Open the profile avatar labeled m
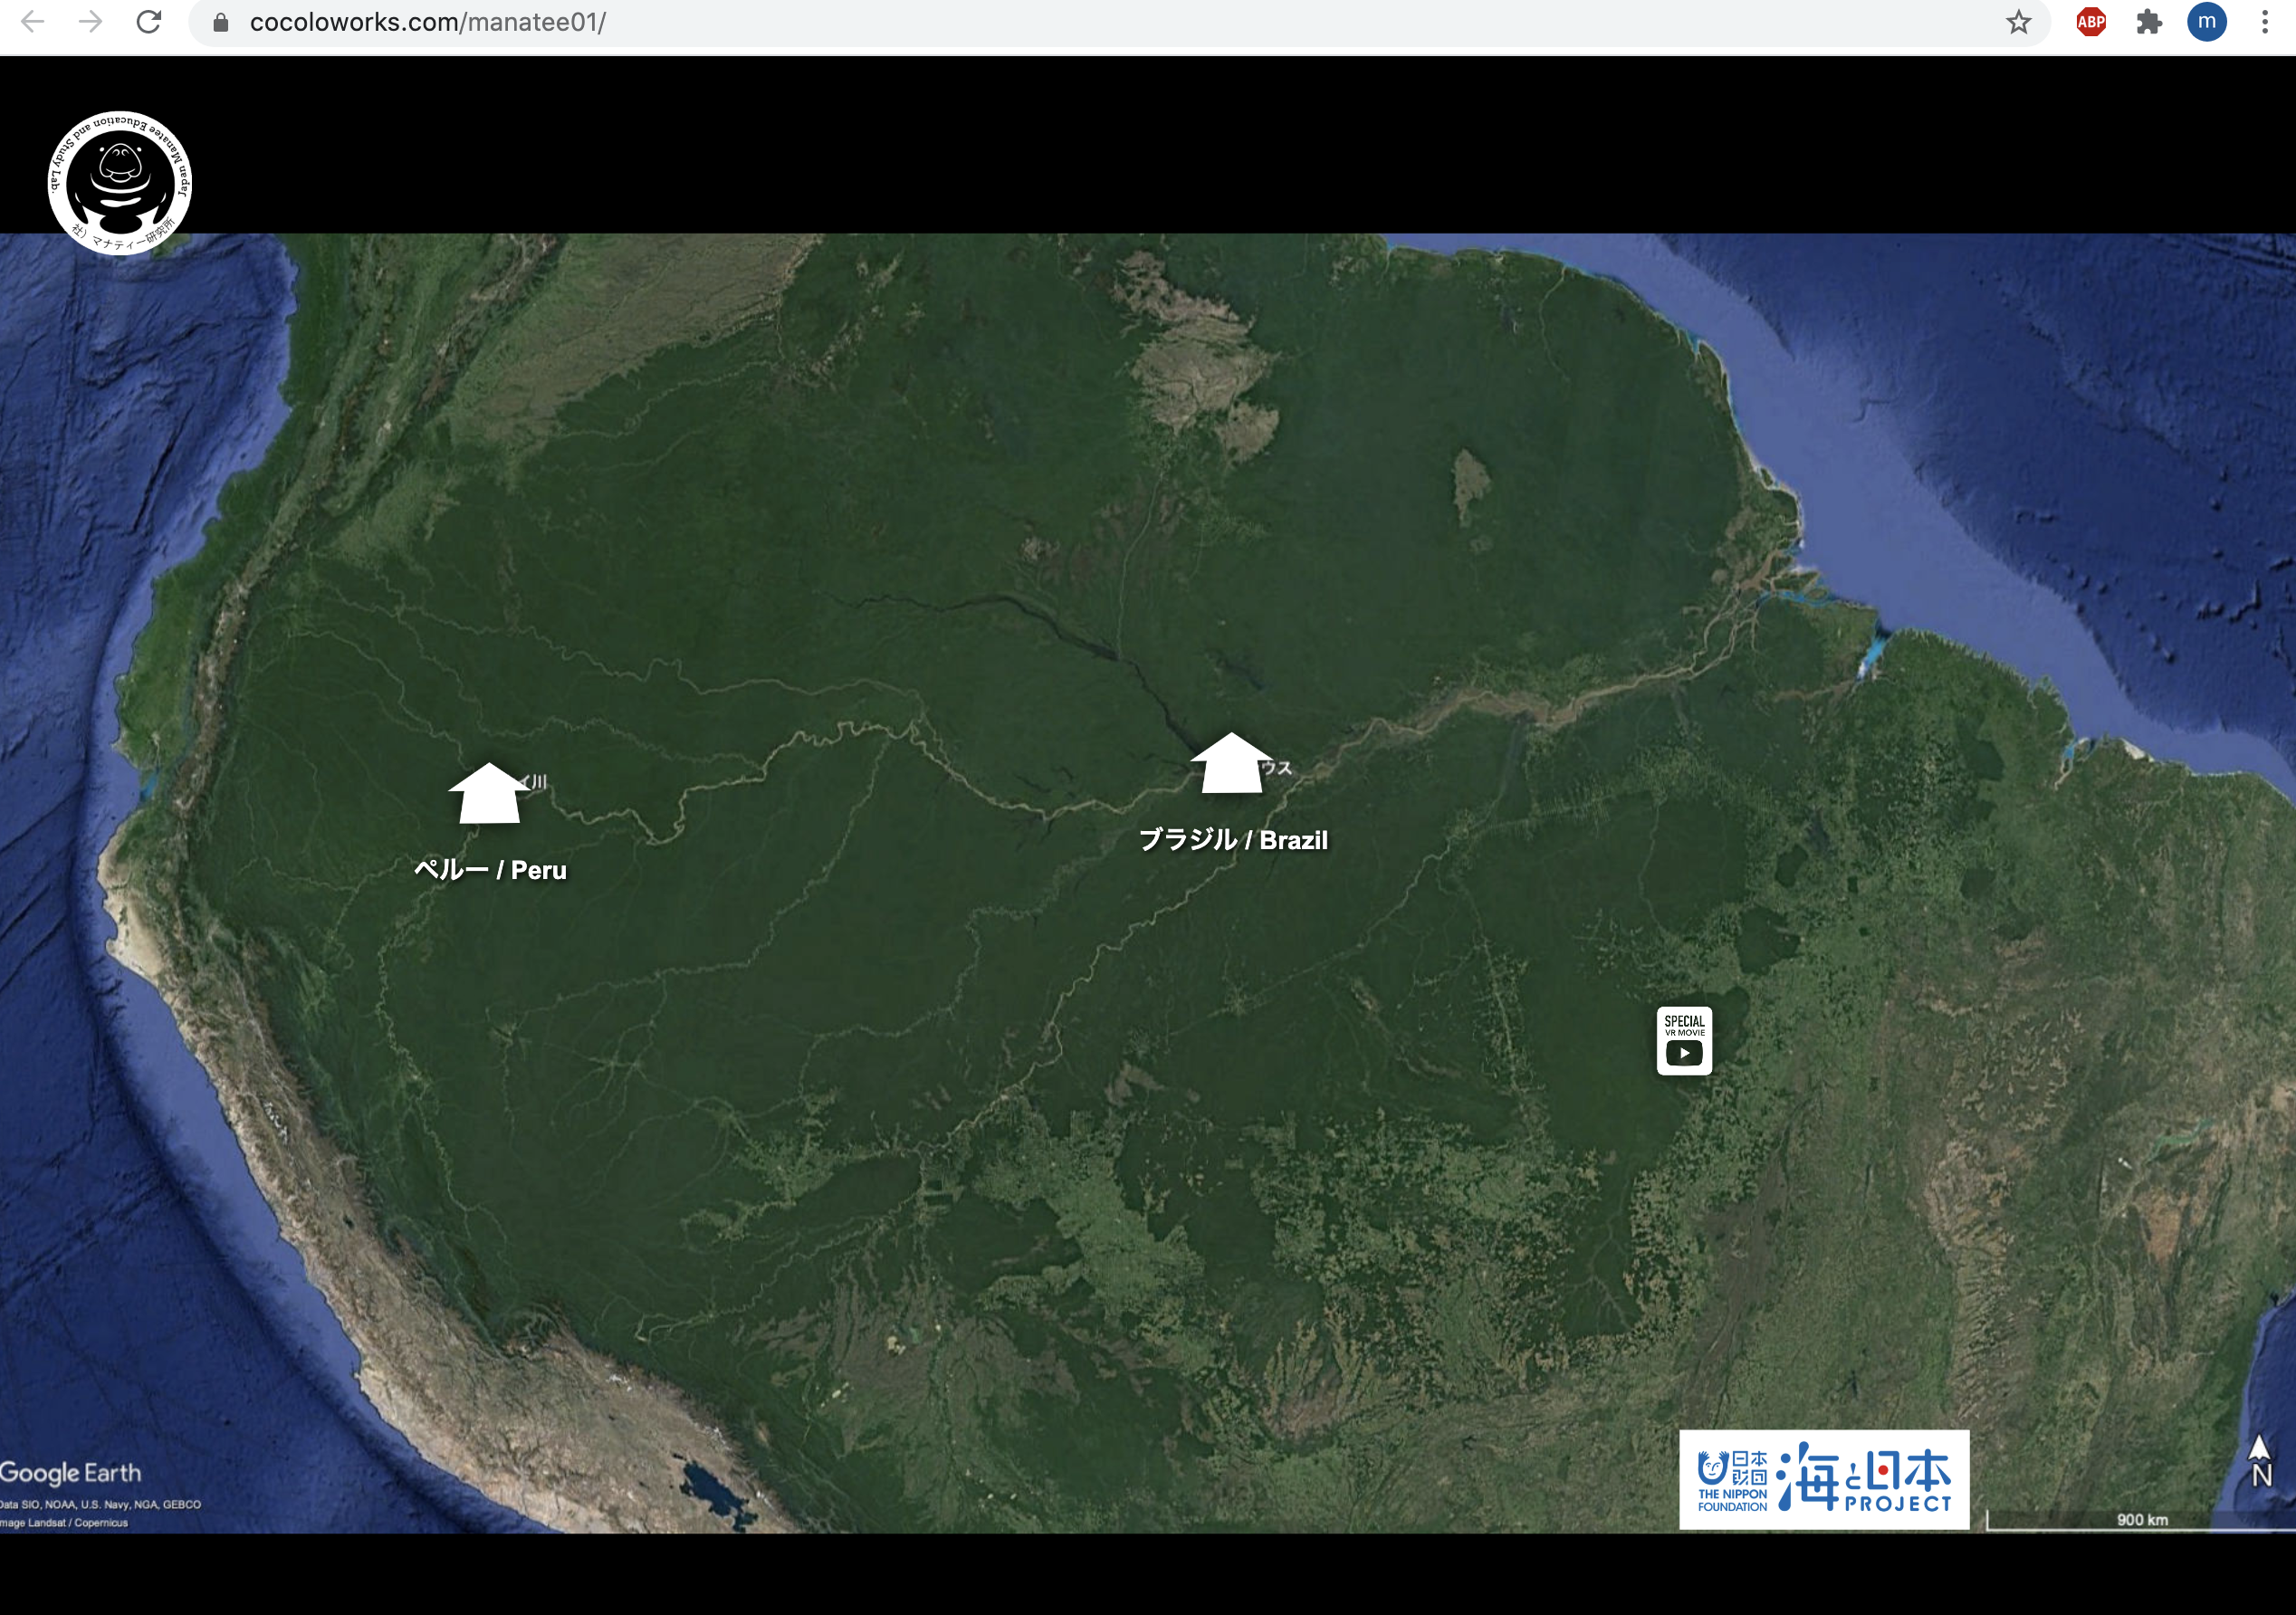Viewport: 2296px width, 1615px height. point(2206,22)
